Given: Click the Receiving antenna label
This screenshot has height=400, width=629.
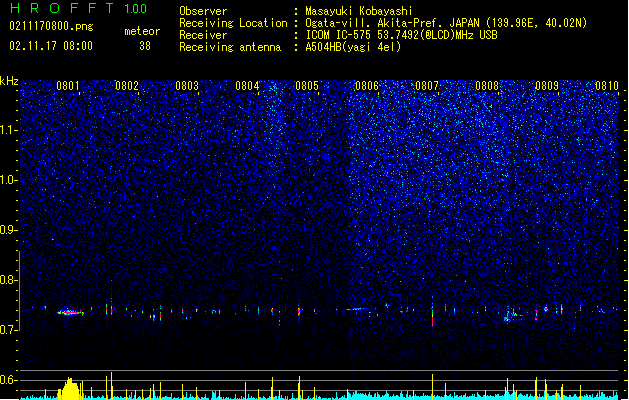Looking at the screenshot, I should (230, 47).
